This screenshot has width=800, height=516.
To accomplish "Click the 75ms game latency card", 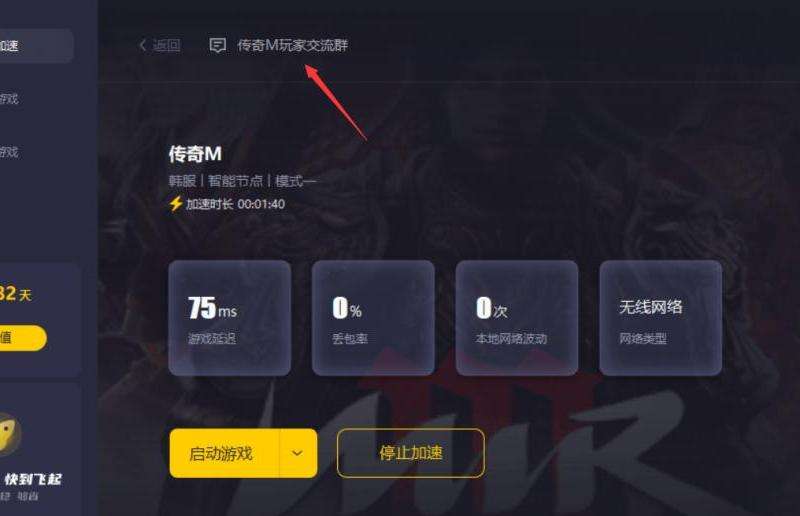I will pos(230,318).
